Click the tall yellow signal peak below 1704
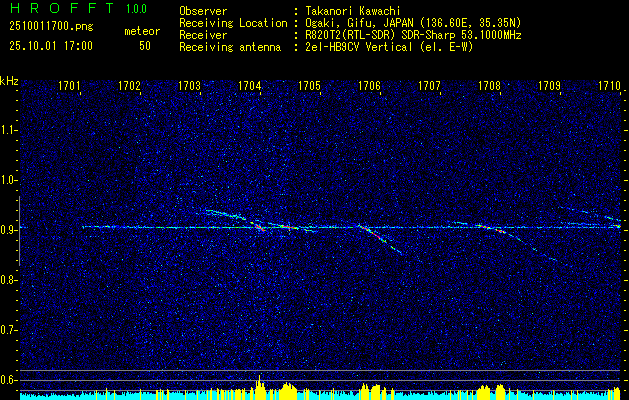This screenshot has width=629, height=400. 260,387
